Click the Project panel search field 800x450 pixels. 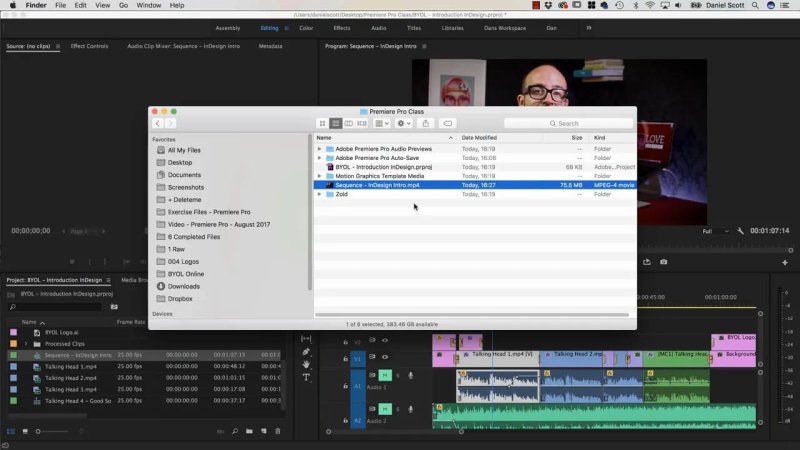(x=55, y=307)
